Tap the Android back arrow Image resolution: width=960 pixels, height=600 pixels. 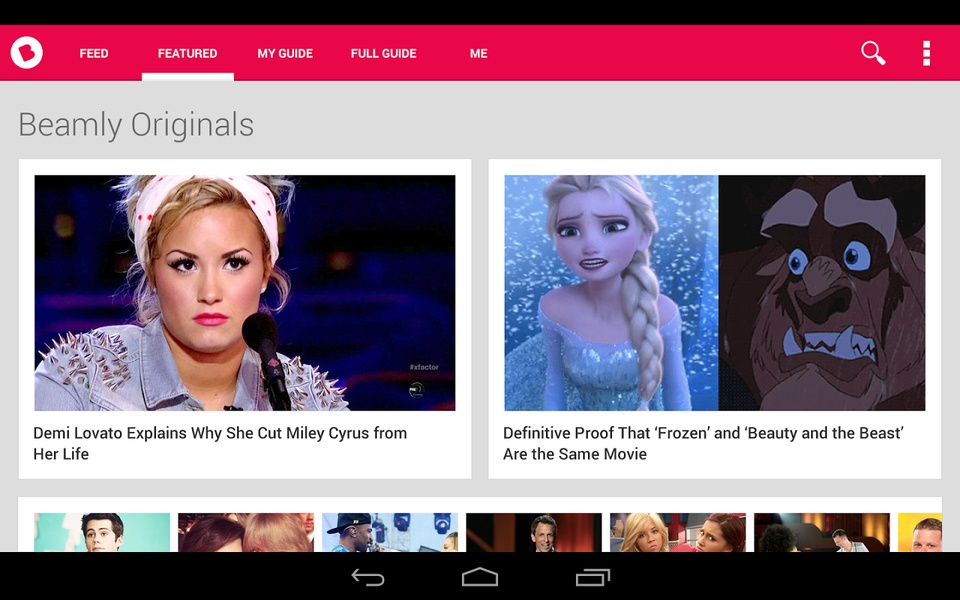pyautogui.click(x=367, y=577)
